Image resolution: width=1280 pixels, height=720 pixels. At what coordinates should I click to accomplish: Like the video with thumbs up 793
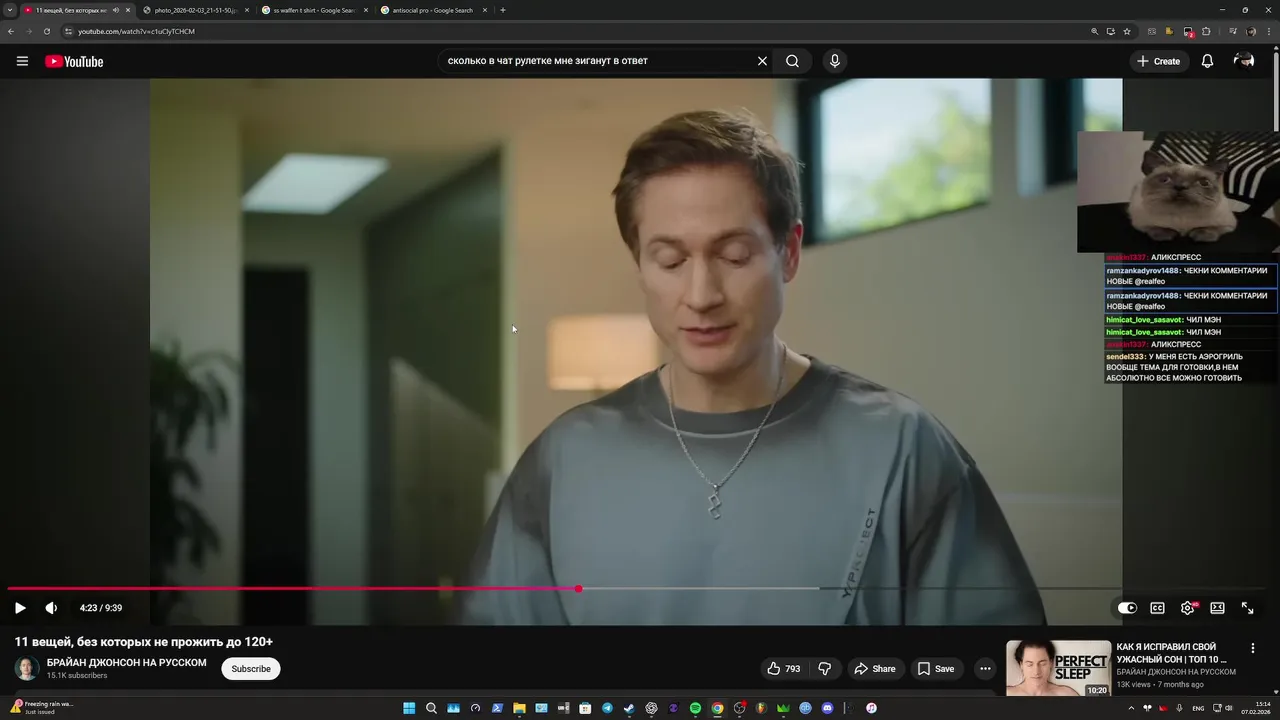pyautogui.click(x=784, y=669)
